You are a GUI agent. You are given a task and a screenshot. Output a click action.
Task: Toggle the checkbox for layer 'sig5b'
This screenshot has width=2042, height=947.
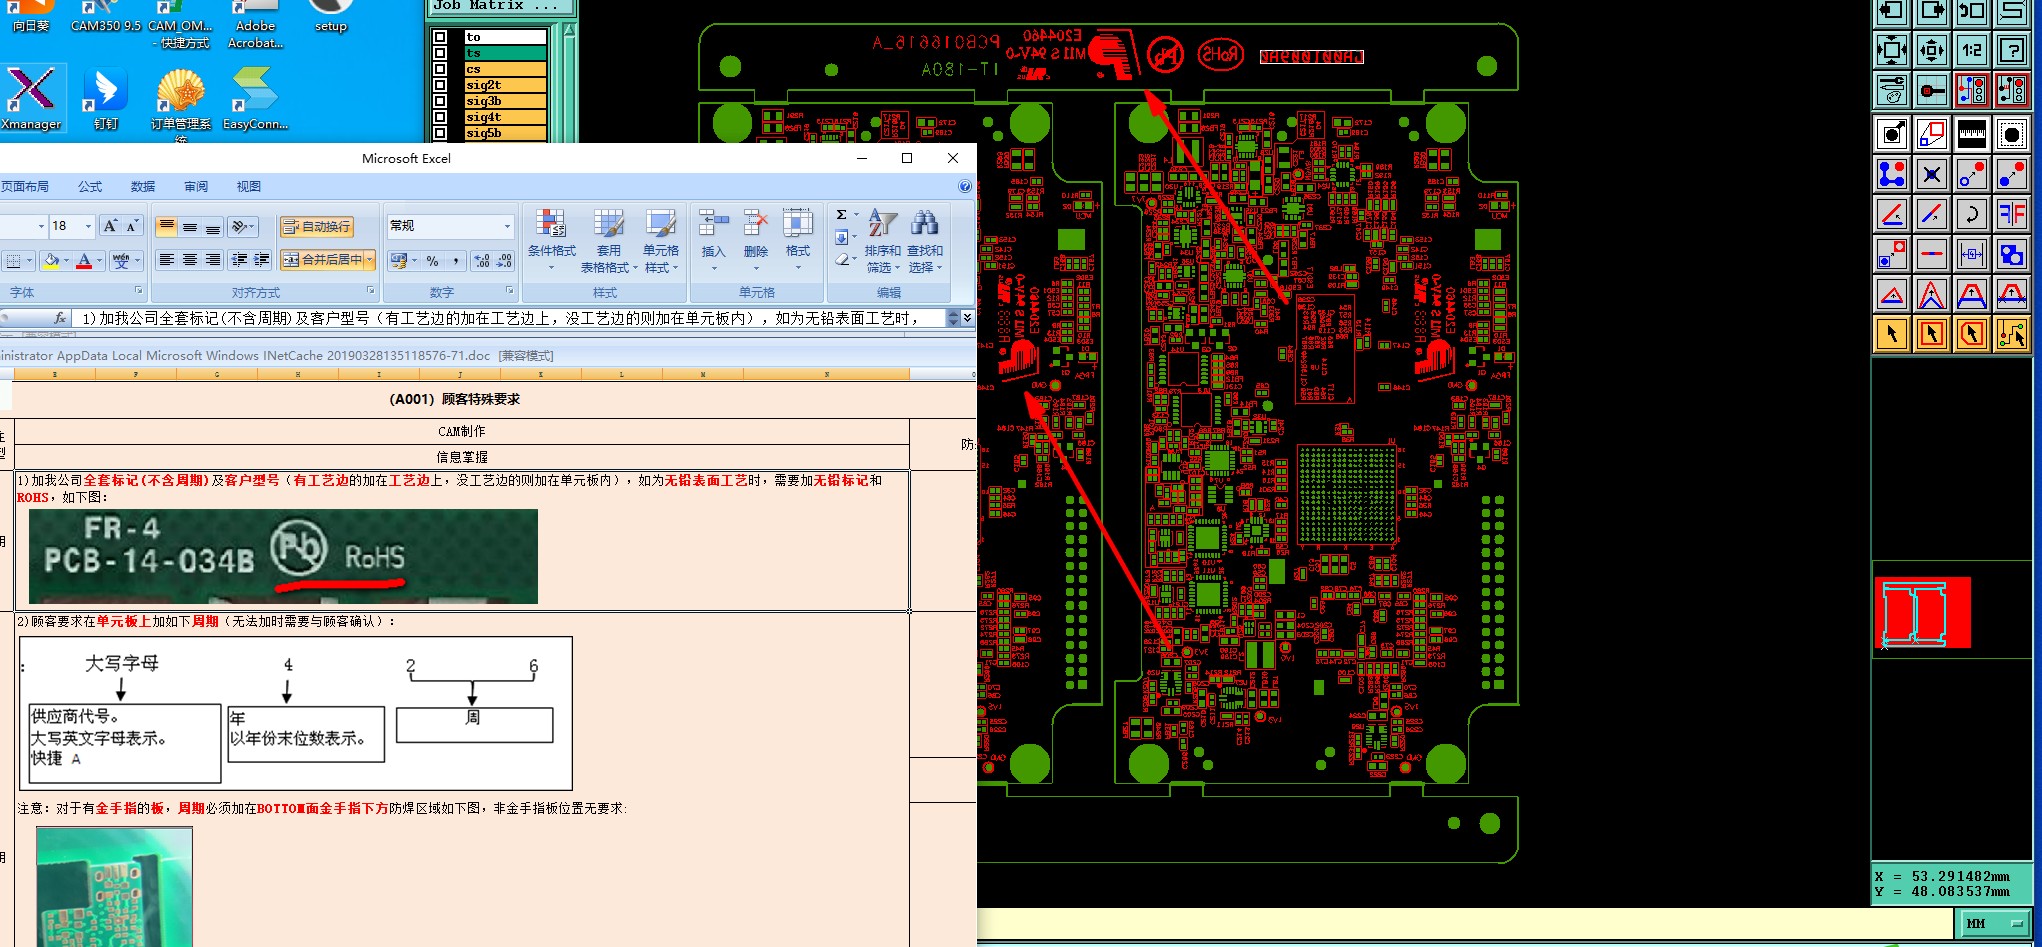(x=440, y=133)
